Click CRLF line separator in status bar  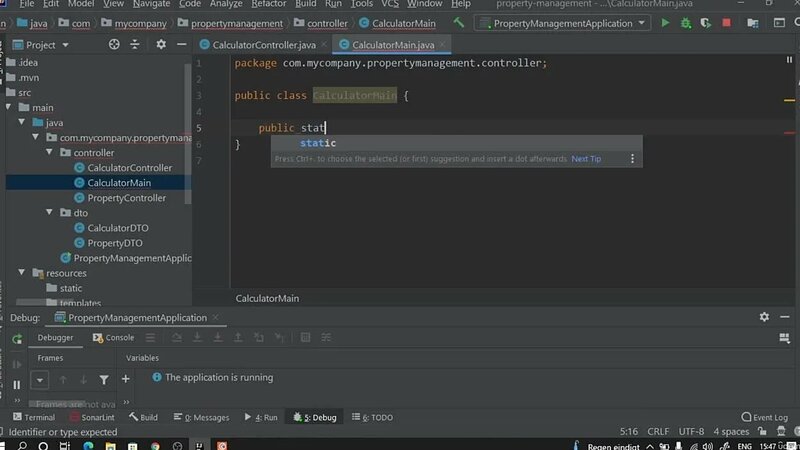coord(658,432)
